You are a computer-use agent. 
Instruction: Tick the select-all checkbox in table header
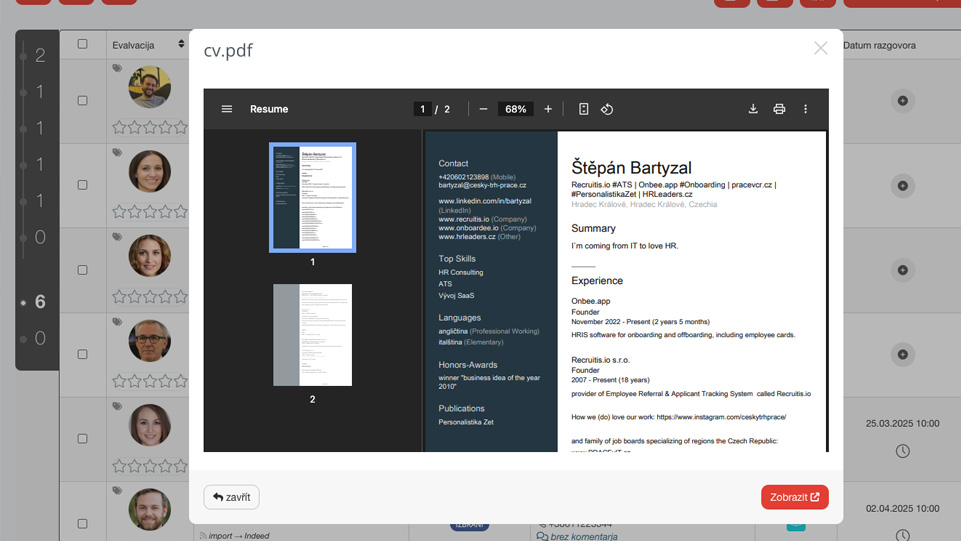click(x=82, y=44)
